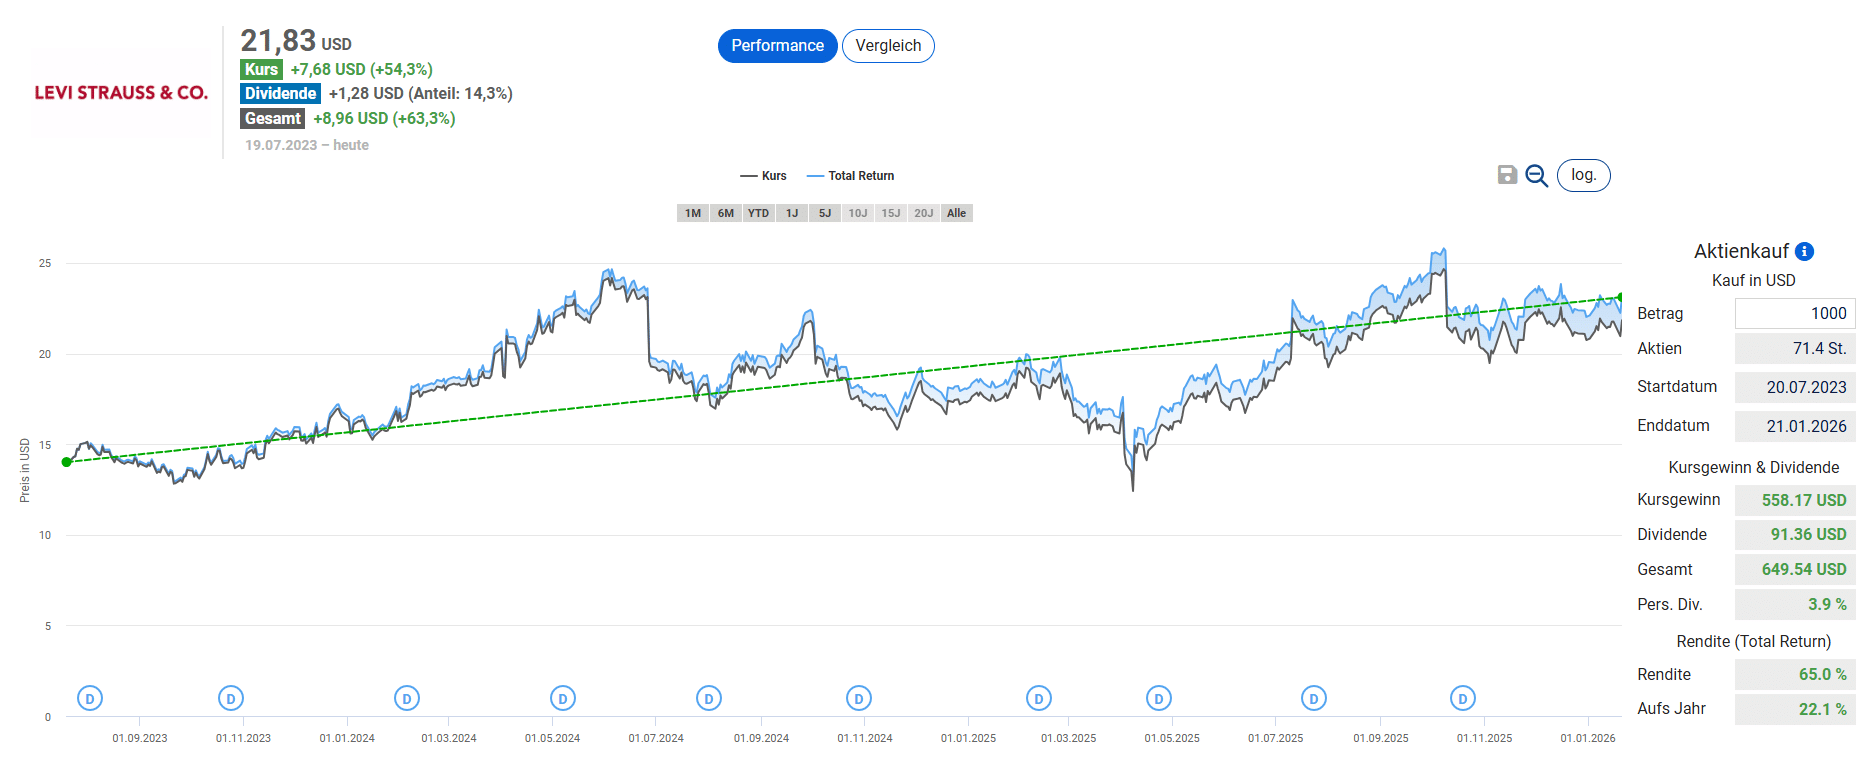Toggle the Total Return legend series
The width and height of the screenshot is (1873, 760).
851,176
